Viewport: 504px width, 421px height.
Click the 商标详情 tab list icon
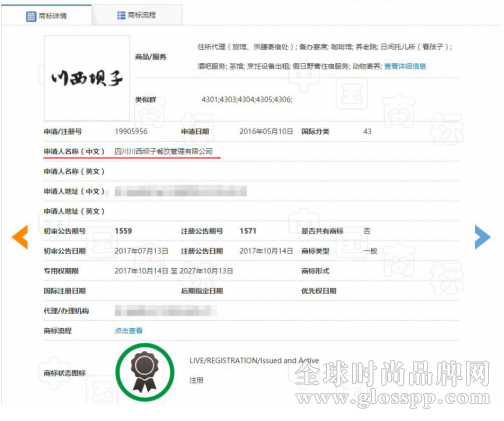(31, 16)
